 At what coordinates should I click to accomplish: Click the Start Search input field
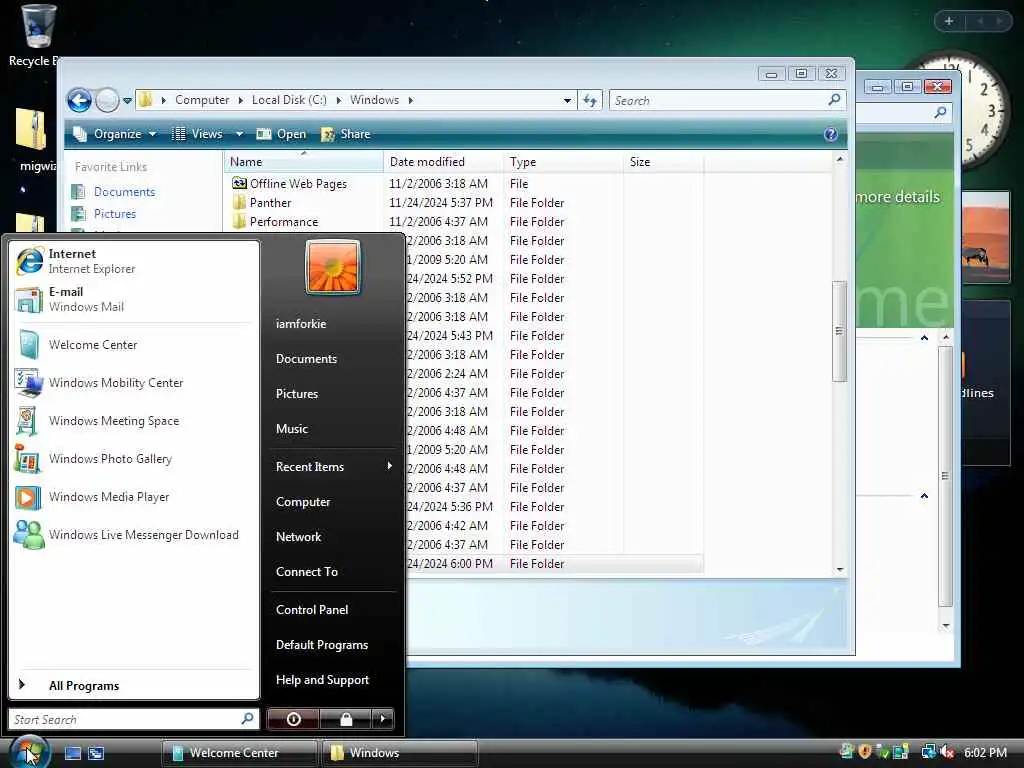(133, 720)
